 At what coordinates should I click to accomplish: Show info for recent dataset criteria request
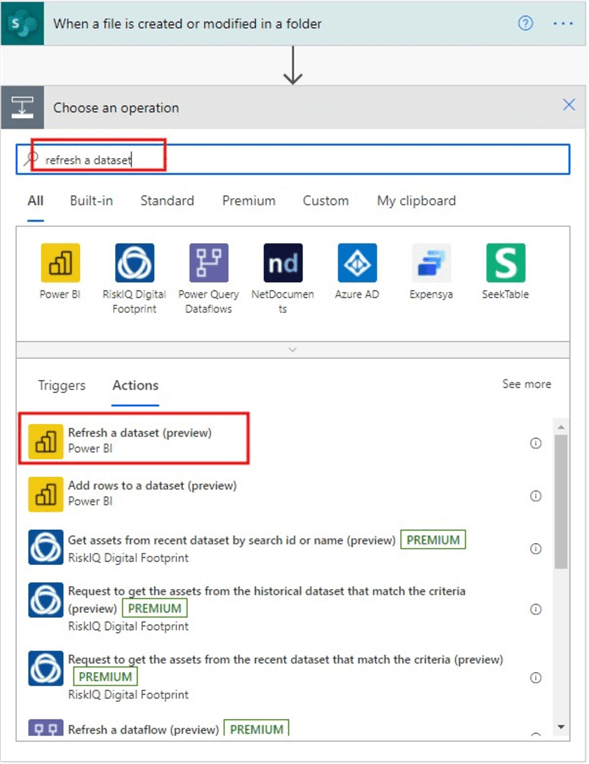pyautogui.click(x=535, y=677)
